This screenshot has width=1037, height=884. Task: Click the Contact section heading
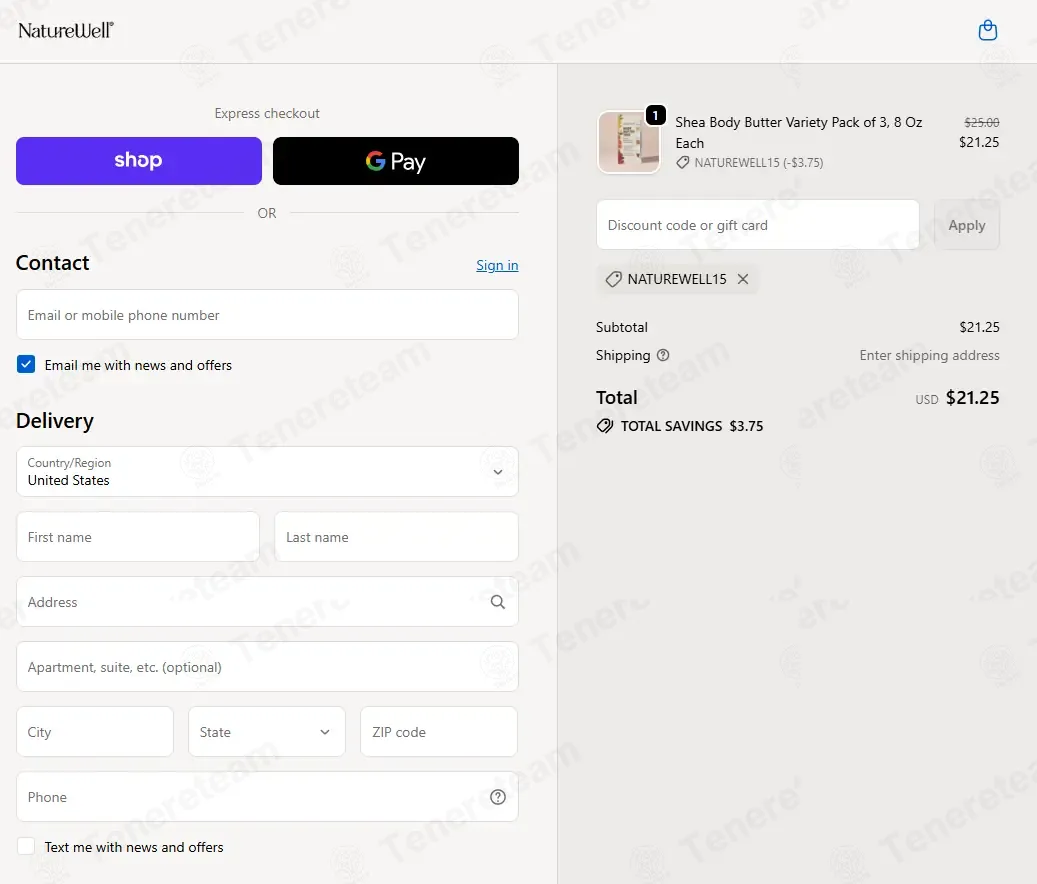click(x=52, y=262)
